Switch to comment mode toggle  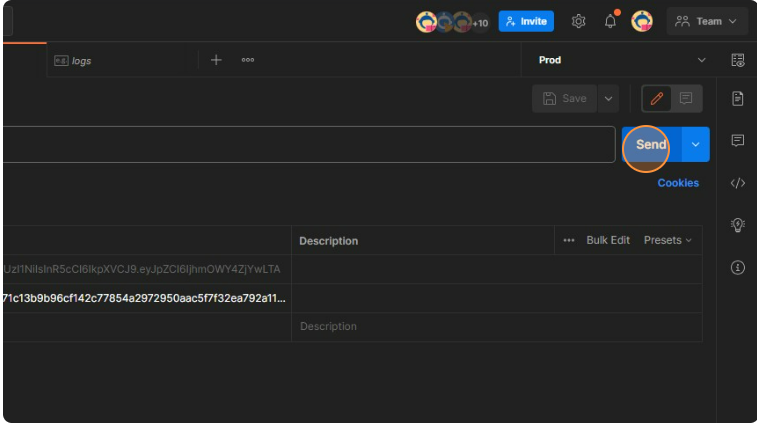tap(686, 98)
